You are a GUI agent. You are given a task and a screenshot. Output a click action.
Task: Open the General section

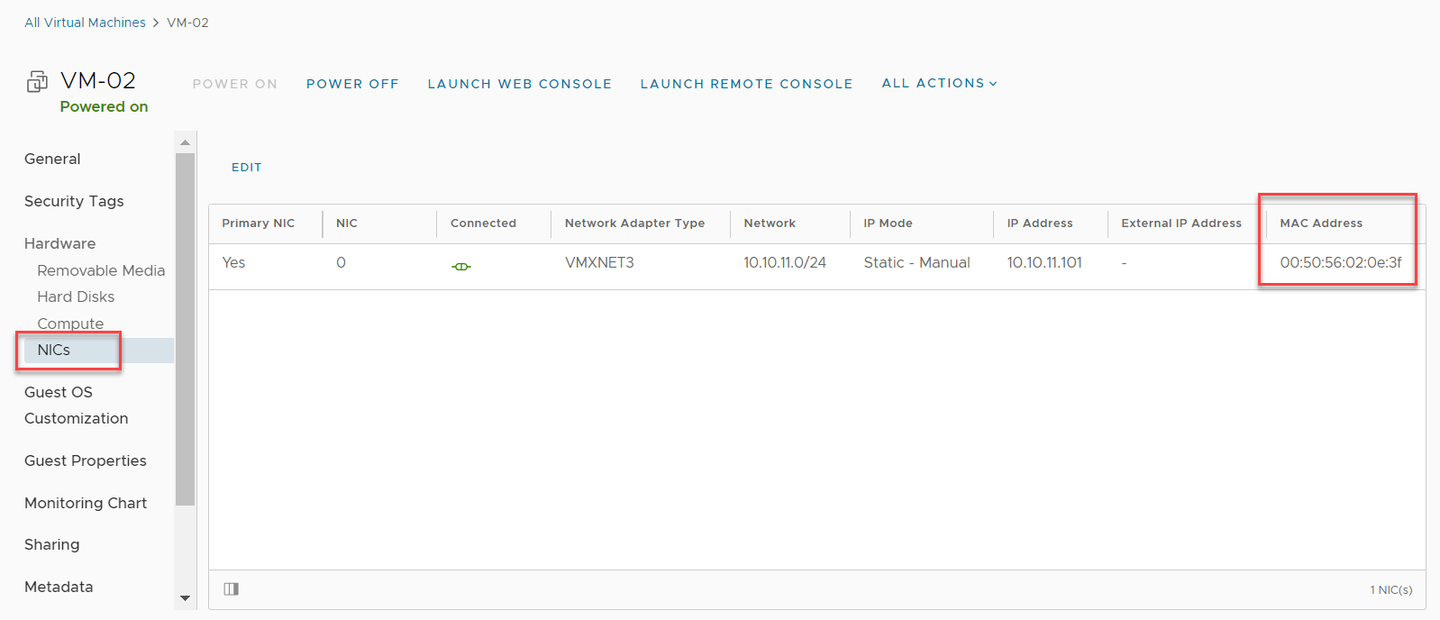(52, 159)
